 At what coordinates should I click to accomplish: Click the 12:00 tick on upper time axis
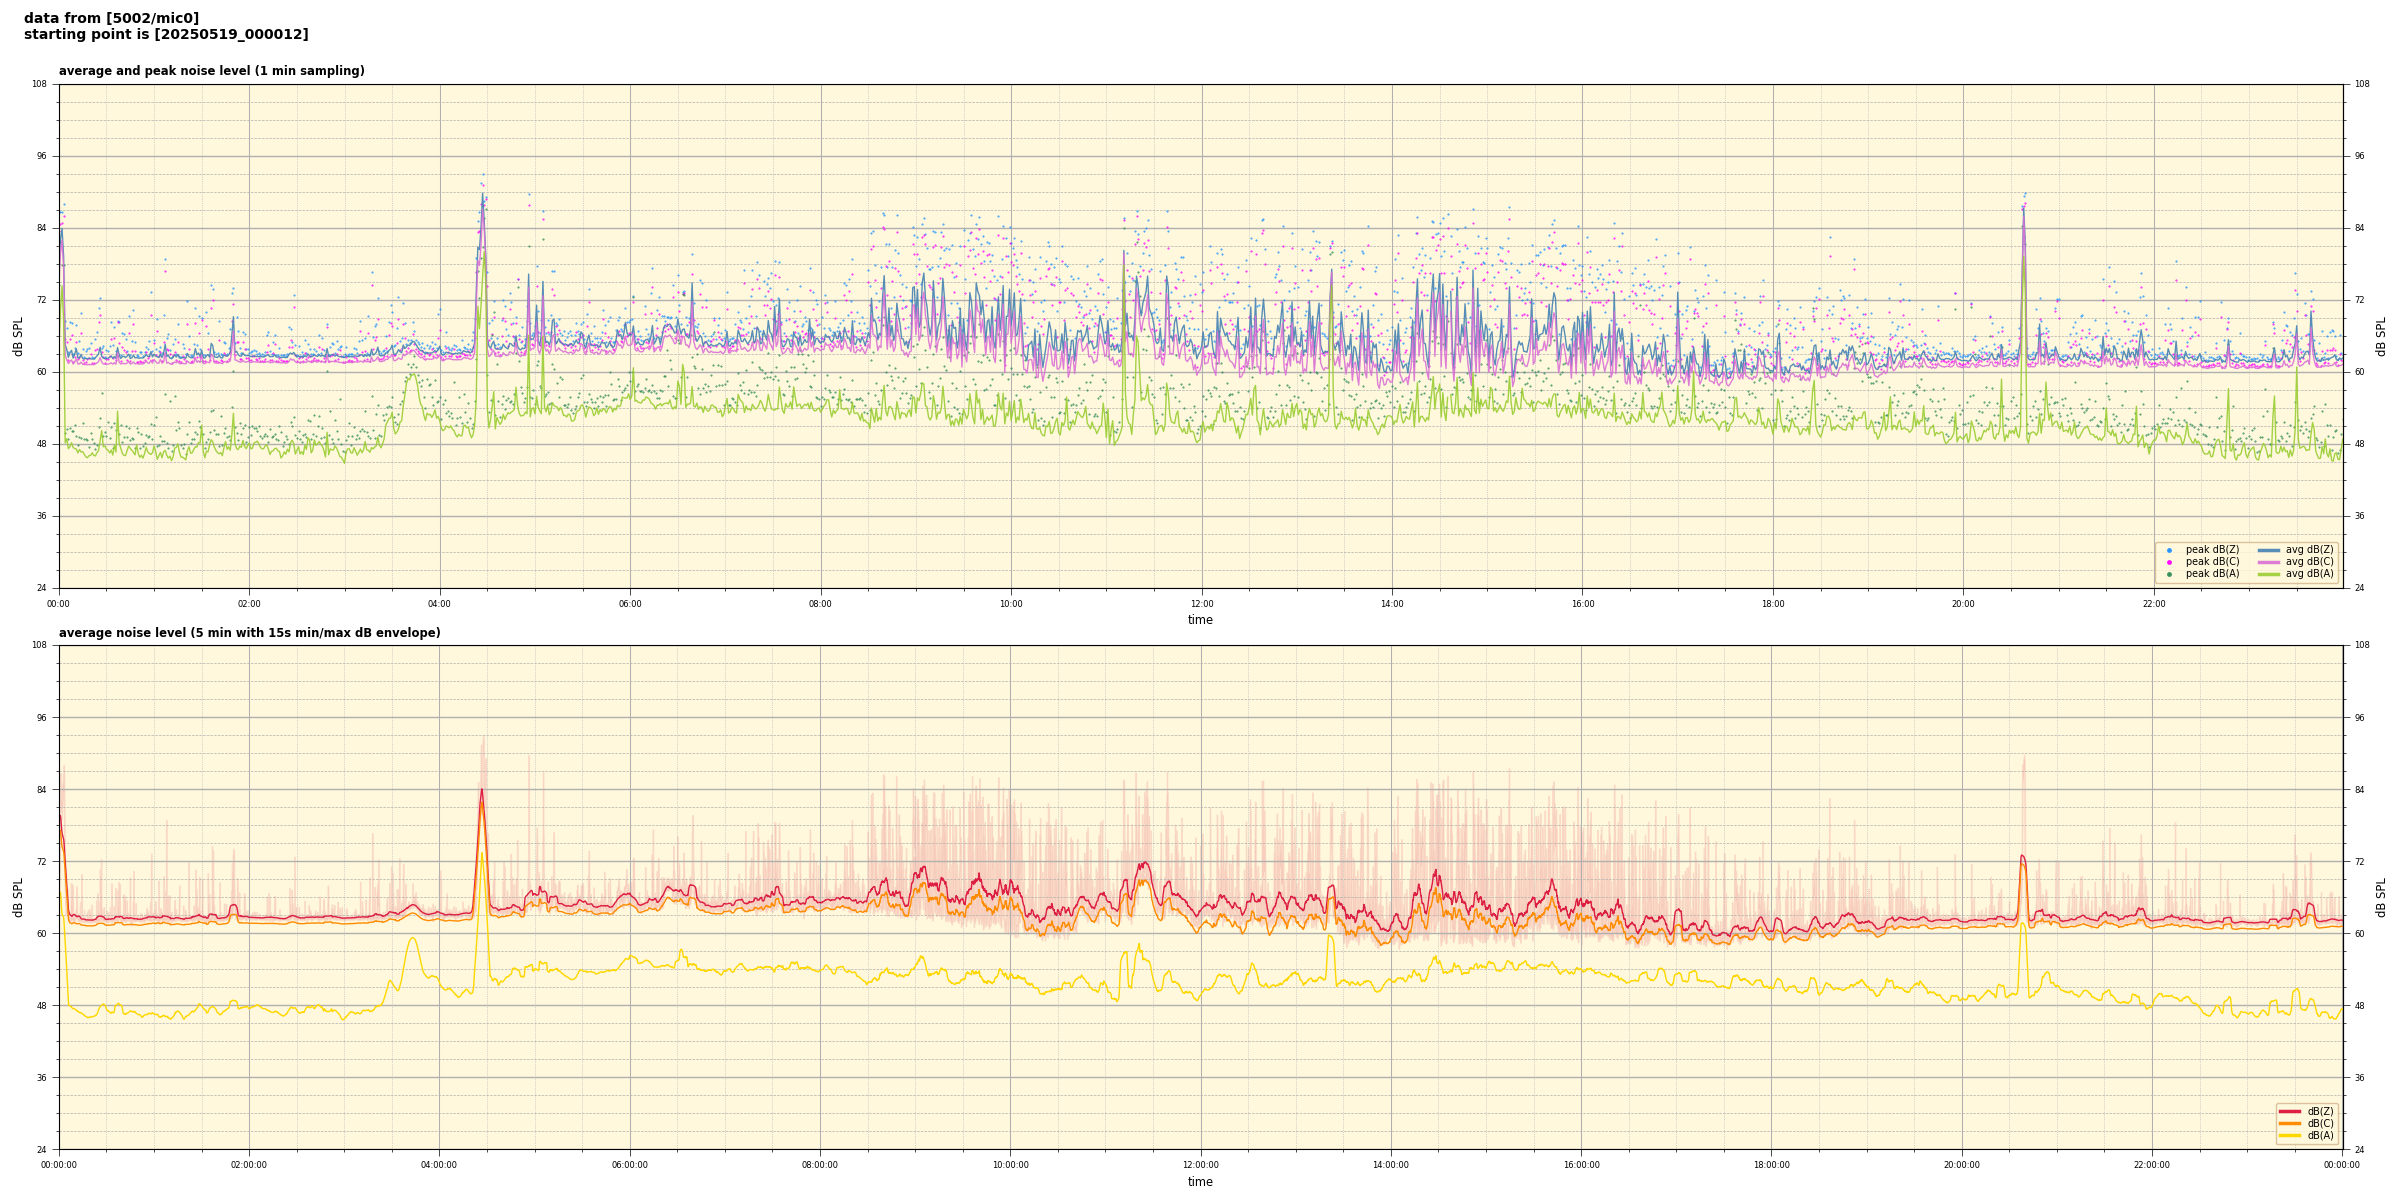click(1201, 604)
